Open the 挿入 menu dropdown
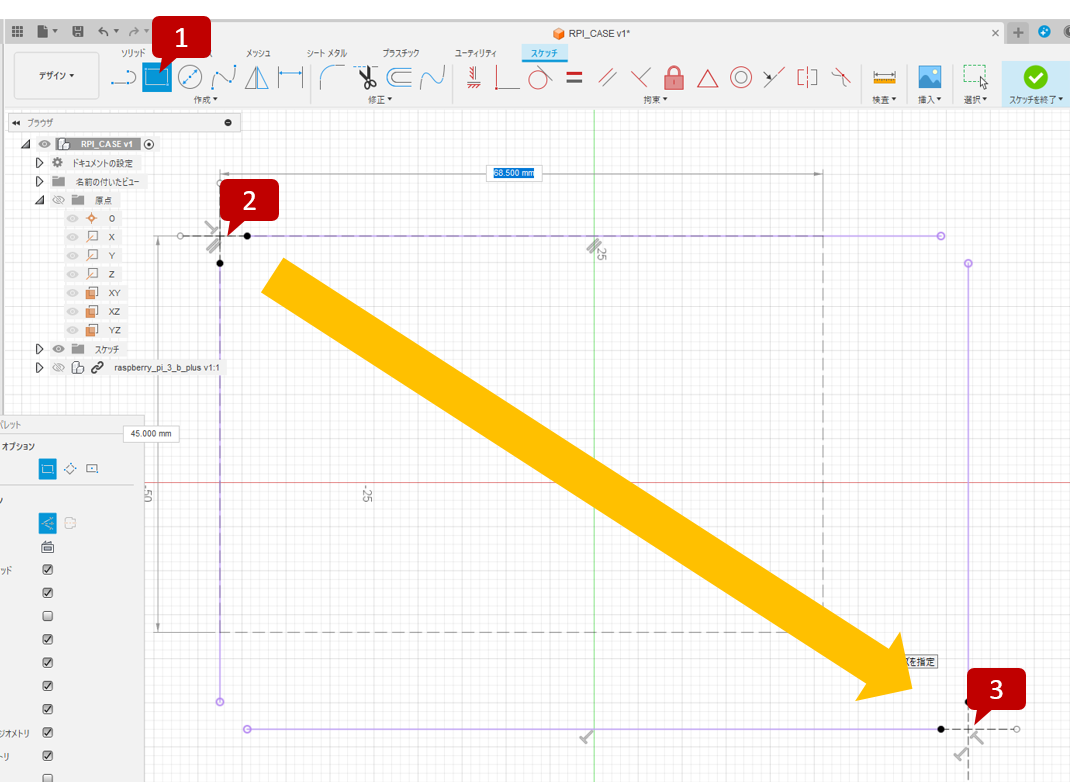The width and height of the screenshot is (1070, 782). click(929, 100)
